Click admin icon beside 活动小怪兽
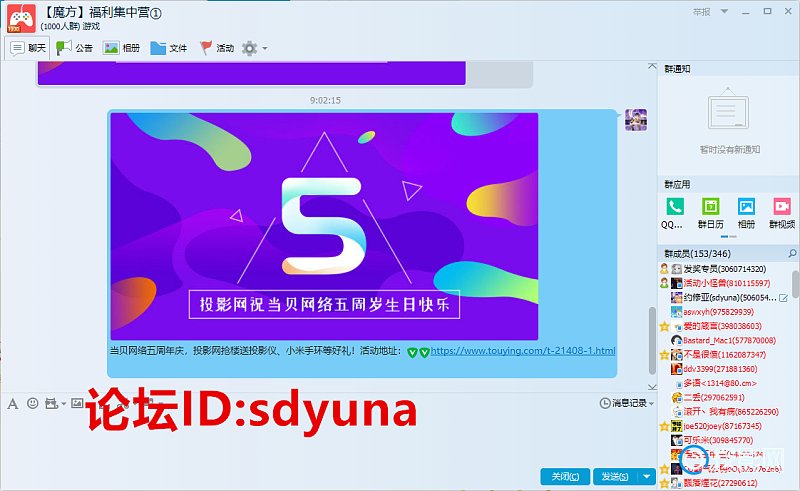 click(x=664, y=283)
